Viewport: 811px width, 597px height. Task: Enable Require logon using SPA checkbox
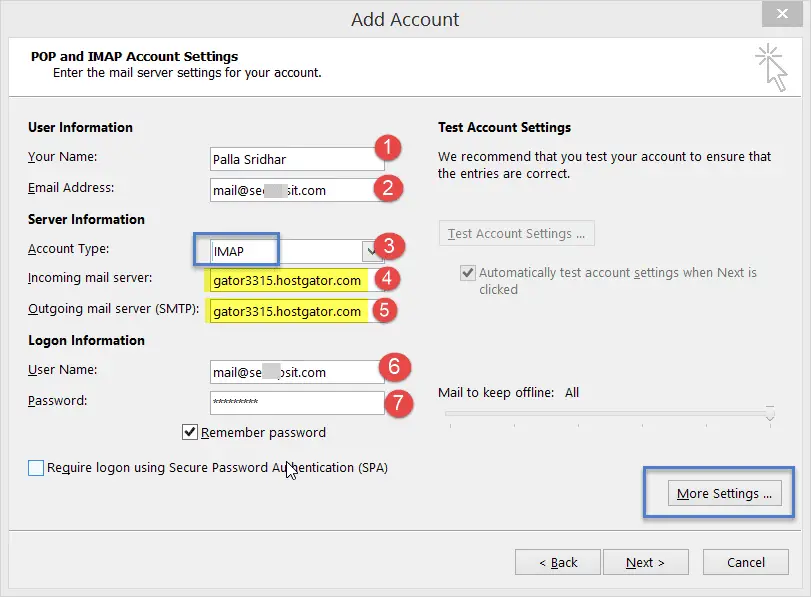click(36, 468)
